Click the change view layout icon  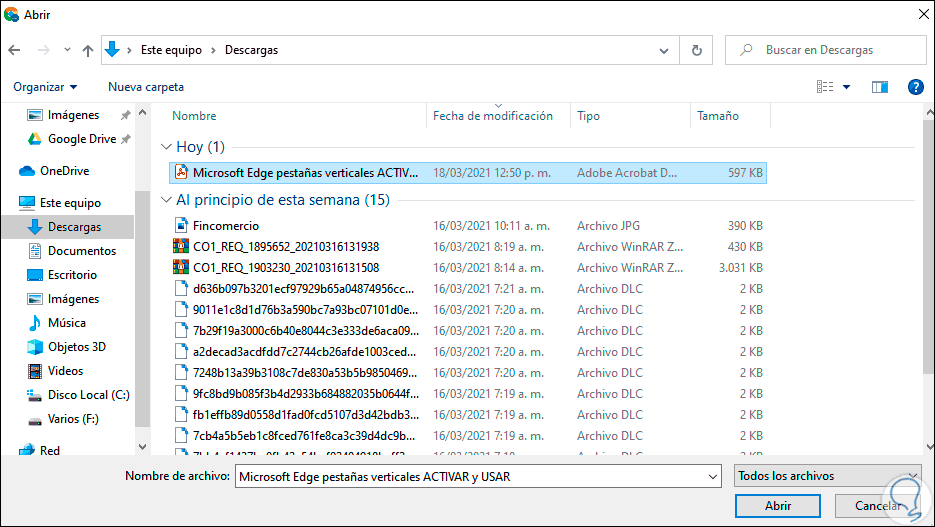point(825,87)
